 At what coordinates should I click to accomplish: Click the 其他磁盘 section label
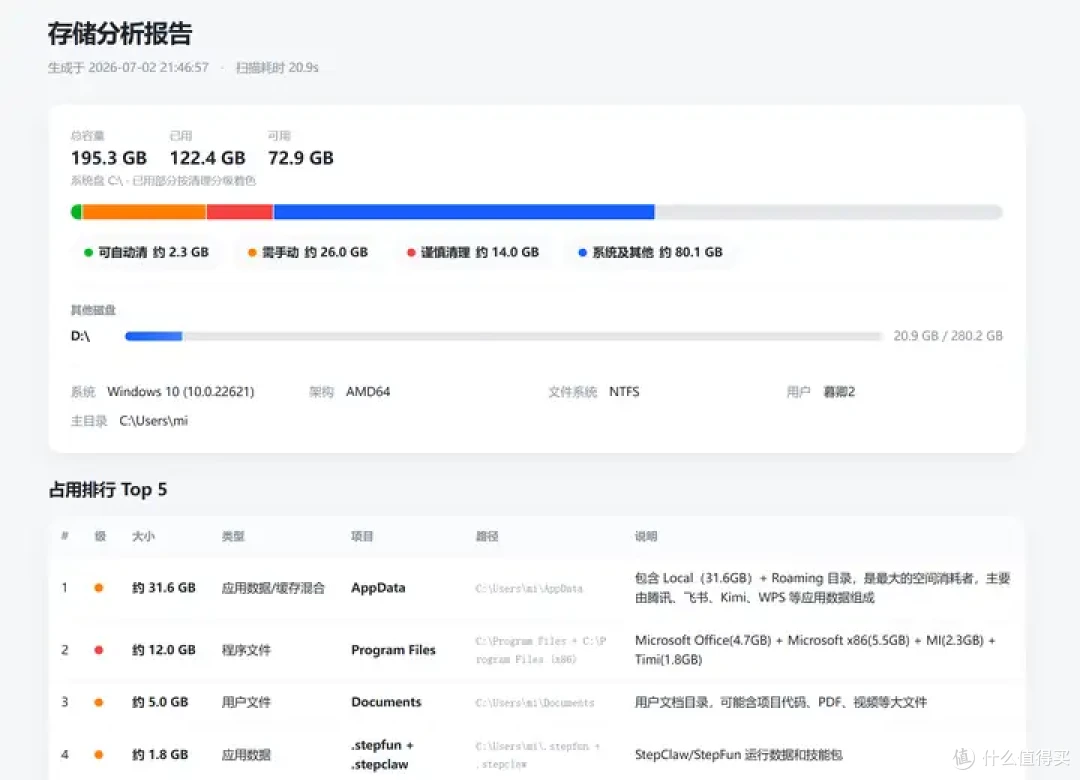(x=94, y=310)
